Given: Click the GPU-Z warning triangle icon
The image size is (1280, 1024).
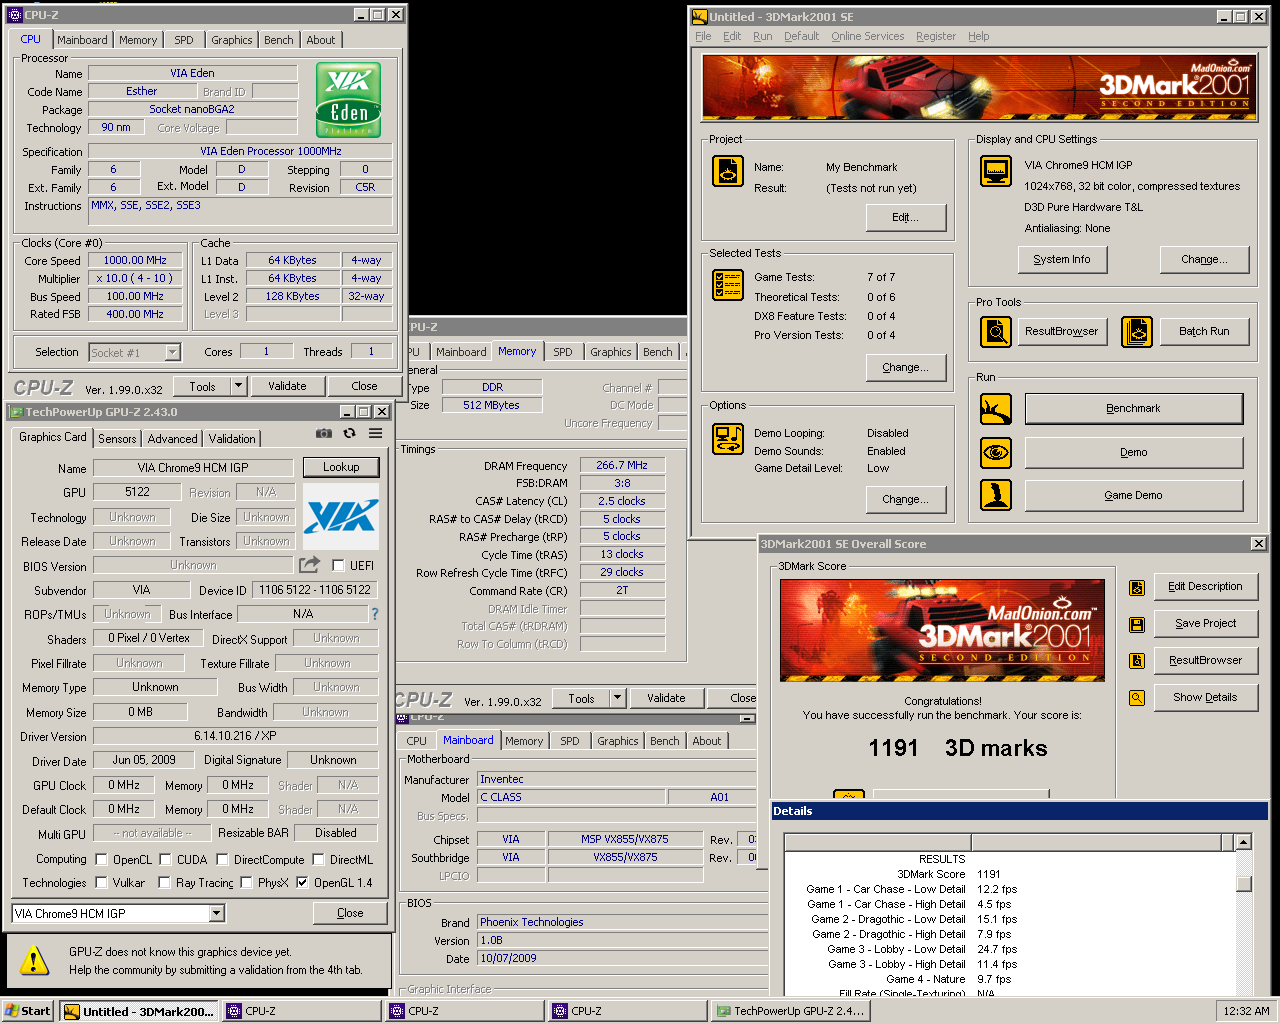Looking at the screenshot, I should click(x=34, y=960).
